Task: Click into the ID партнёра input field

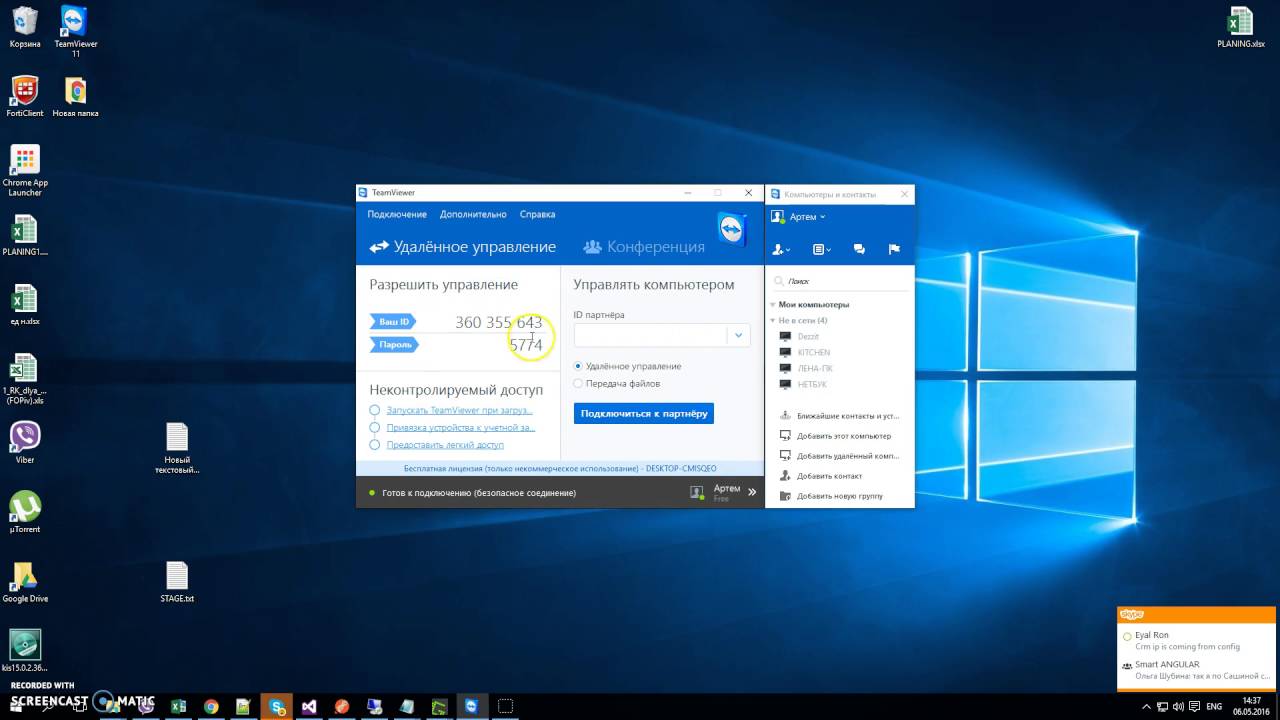Action: pyautogui.click(x=650, y=335)
